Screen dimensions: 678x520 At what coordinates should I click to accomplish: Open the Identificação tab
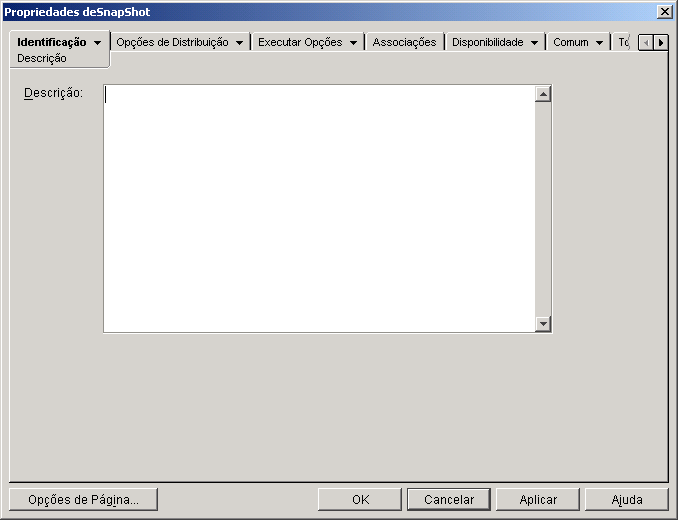tap(51, 42)
